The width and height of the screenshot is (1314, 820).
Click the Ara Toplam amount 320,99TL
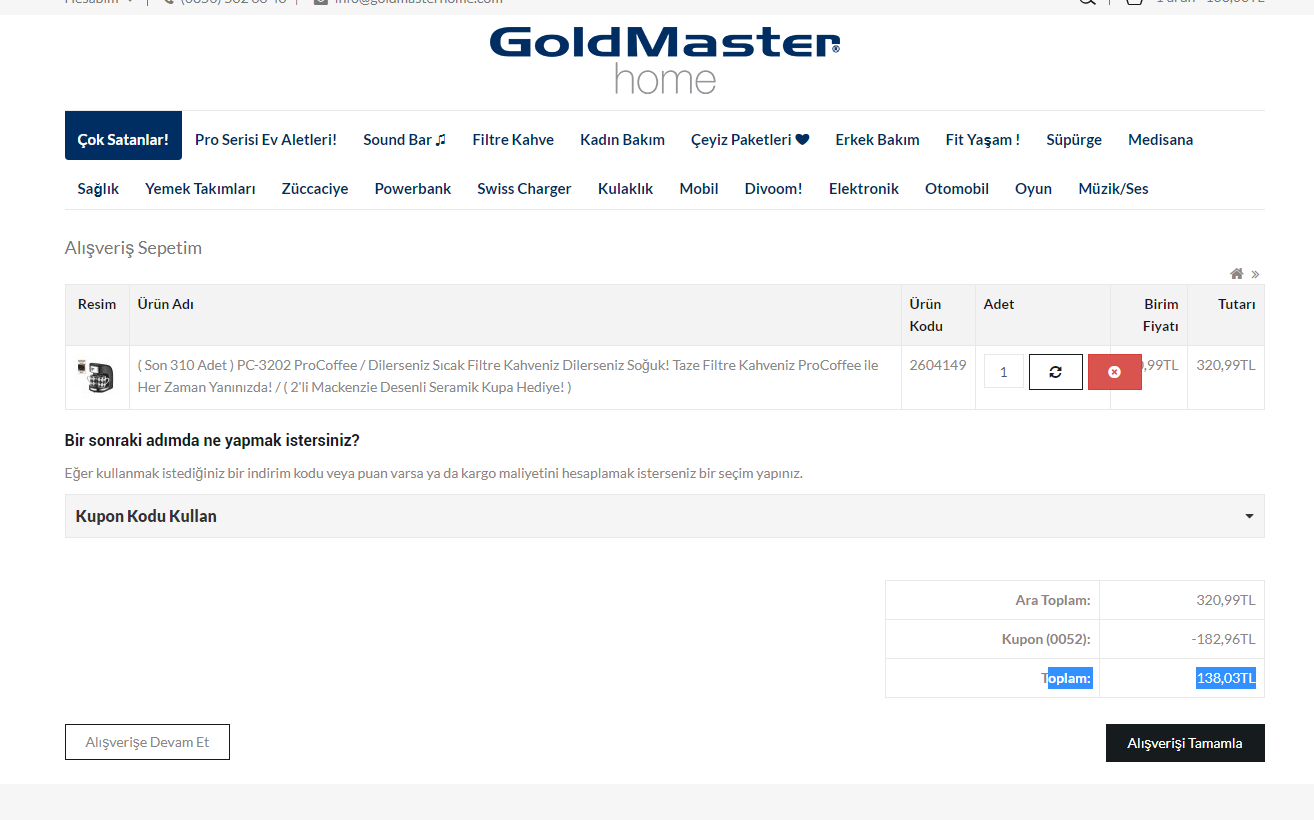1226,600
